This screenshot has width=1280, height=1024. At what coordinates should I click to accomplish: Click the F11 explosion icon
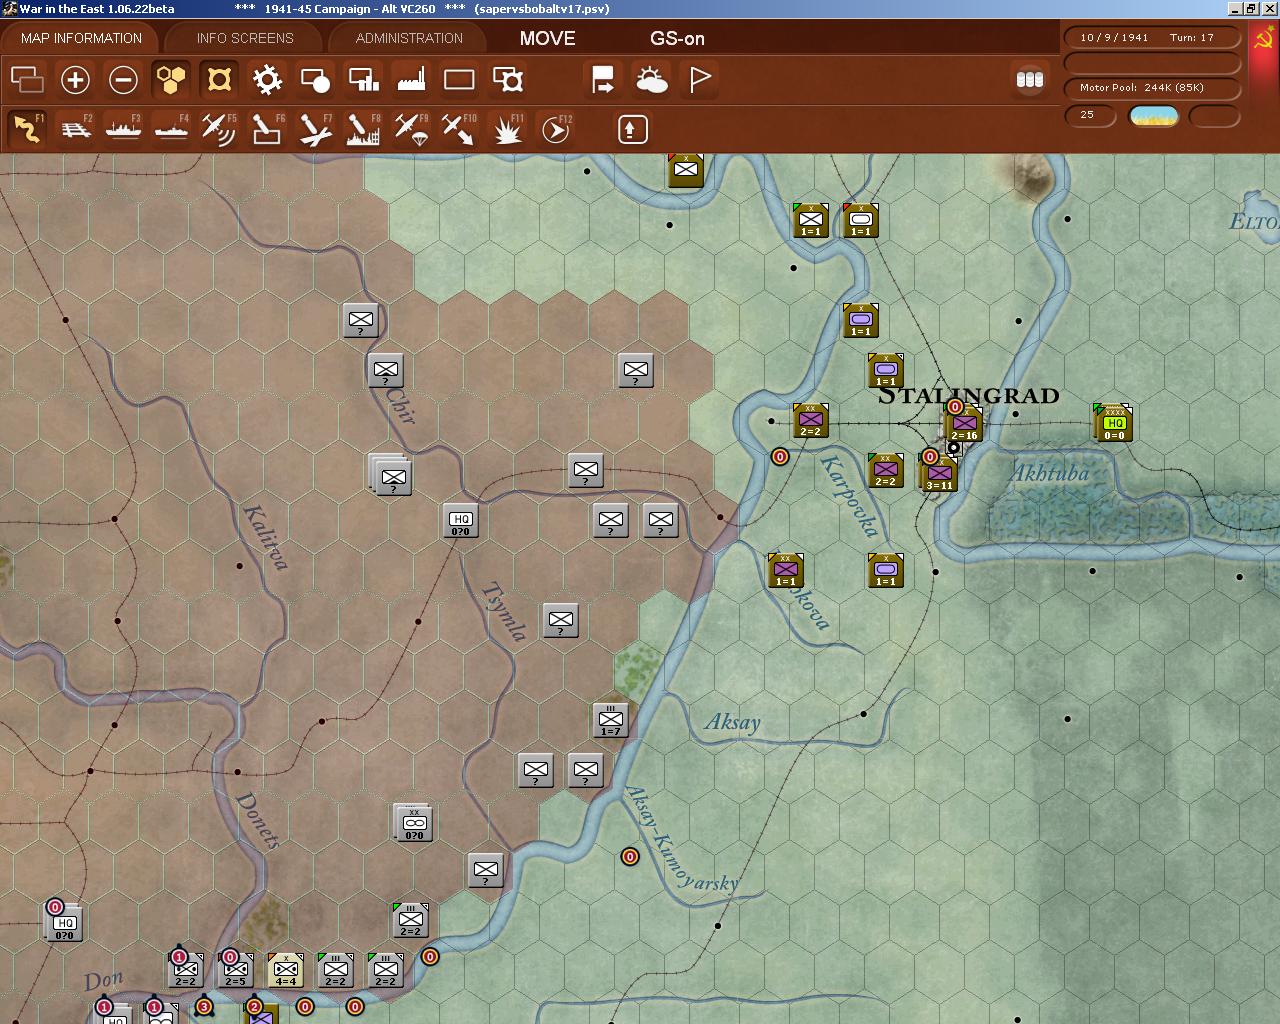coord(507,129)
